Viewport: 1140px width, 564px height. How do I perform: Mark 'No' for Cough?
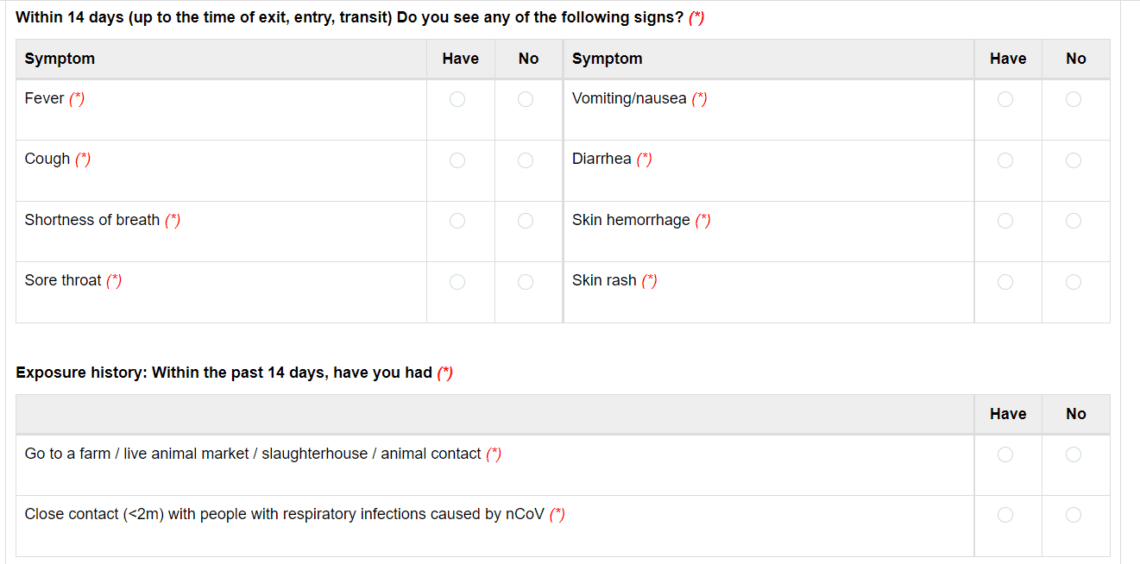[526, 160]
